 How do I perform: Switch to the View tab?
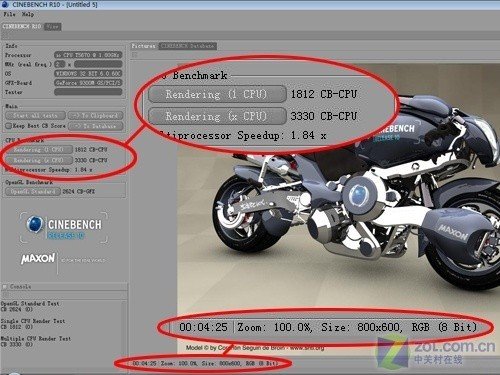(x=52, y=27)
